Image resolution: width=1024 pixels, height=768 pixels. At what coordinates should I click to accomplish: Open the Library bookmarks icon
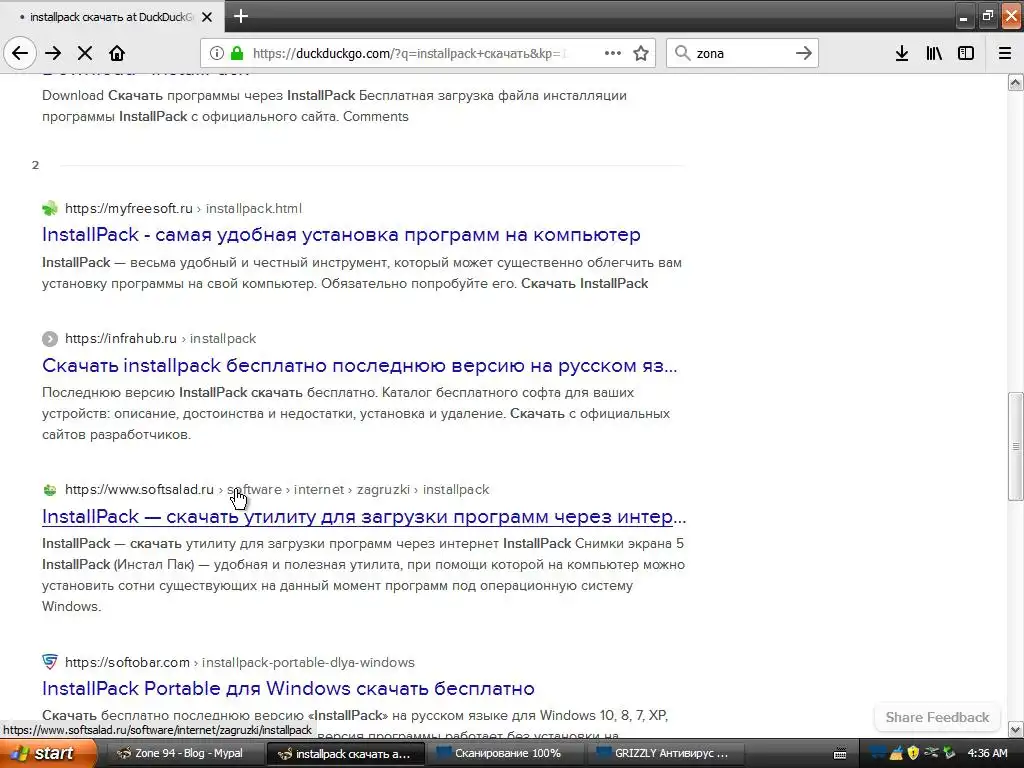point(934,54)
